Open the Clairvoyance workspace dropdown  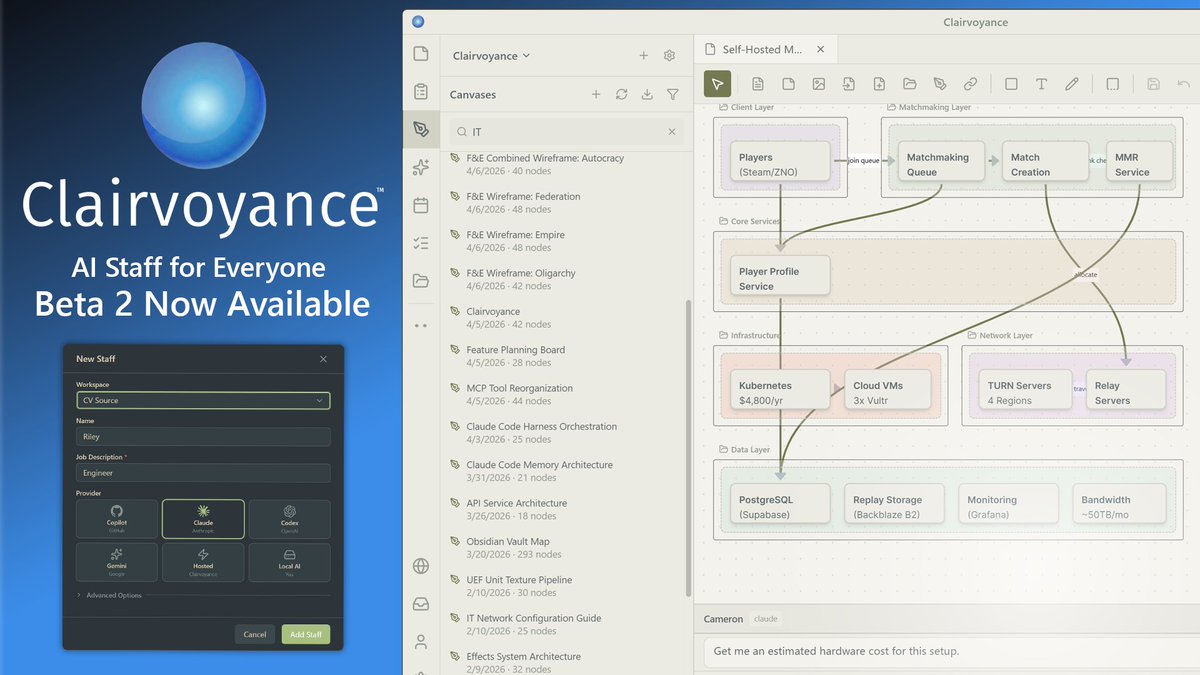[x=491, y=56]
